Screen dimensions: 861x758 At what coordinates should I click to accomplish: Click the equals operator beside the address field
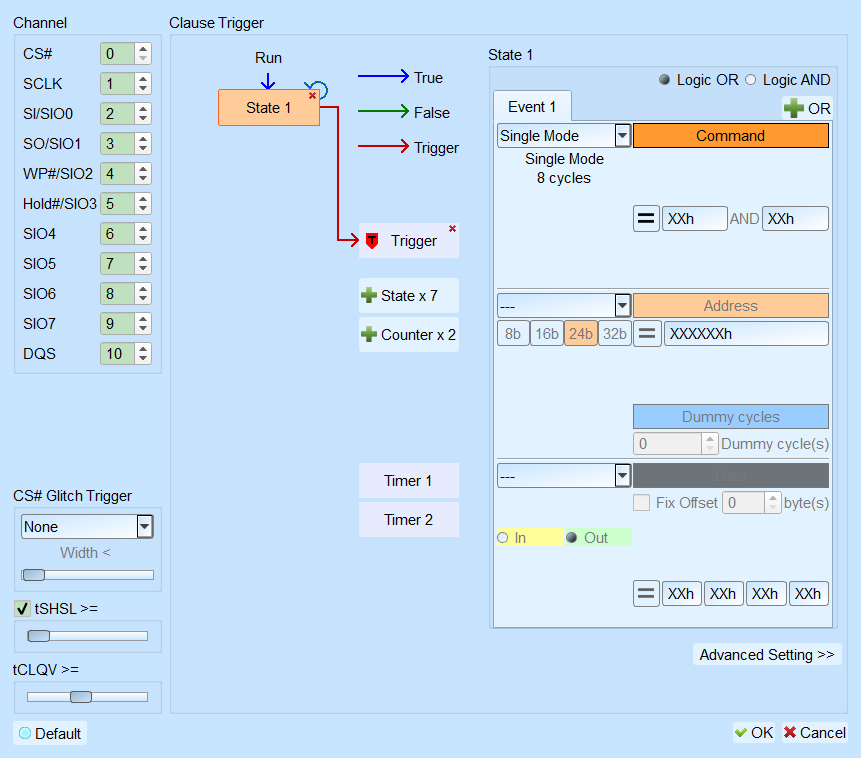click(x=647, y=333)
